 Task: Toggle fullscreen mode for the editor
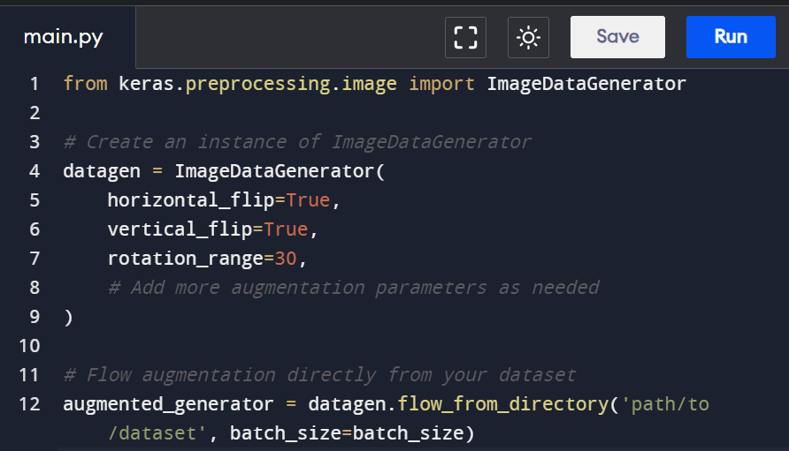(x=465, y=38)
